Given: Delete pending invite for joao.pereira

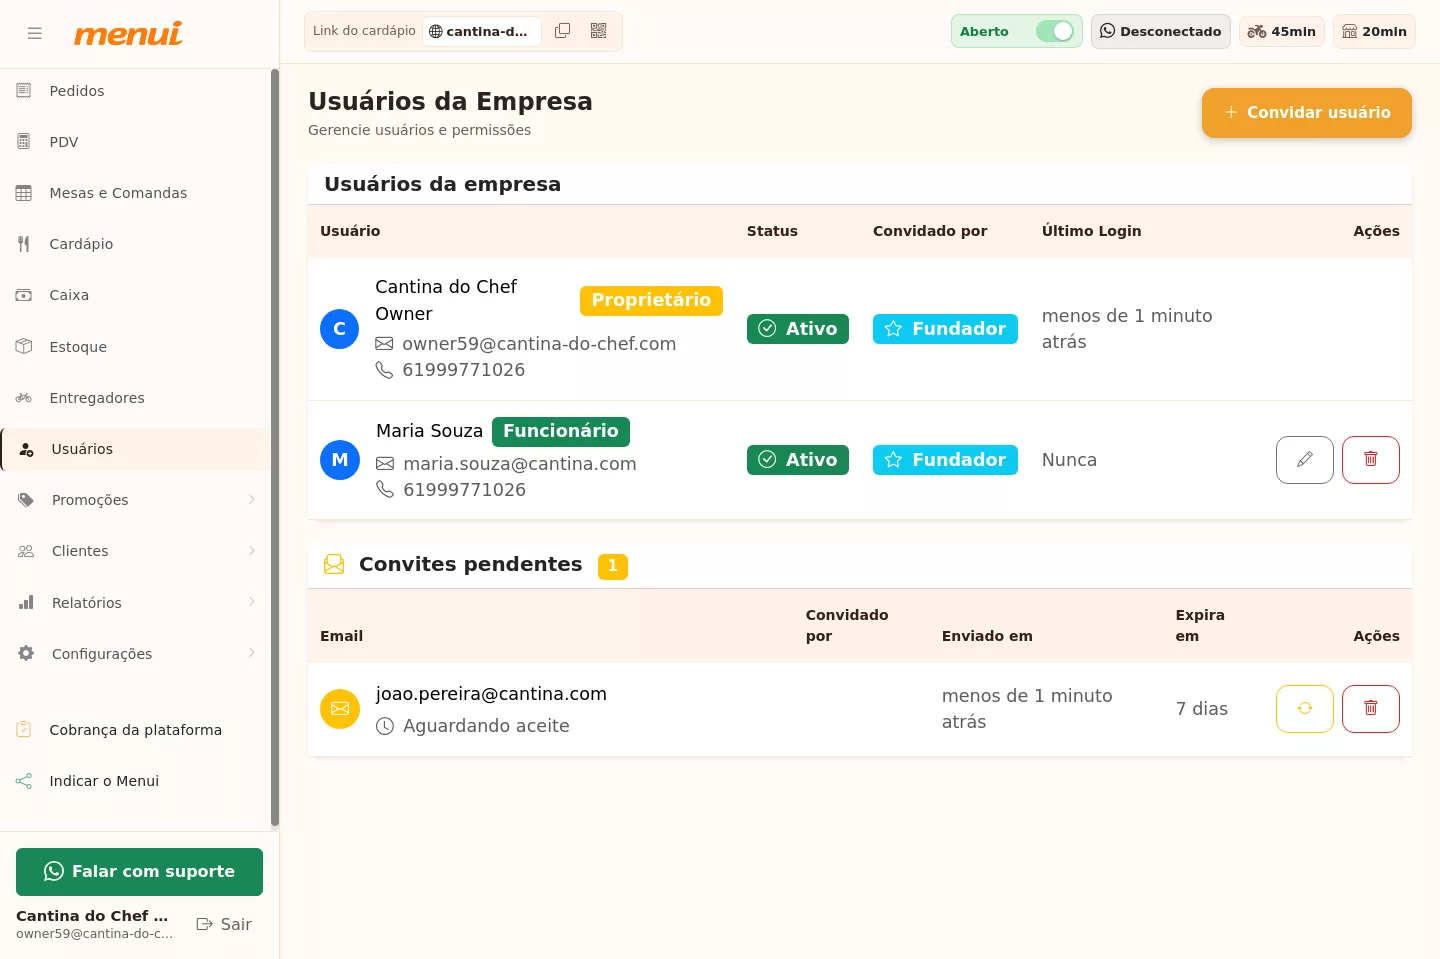Looking at the screenshot, I should 1371,709.
